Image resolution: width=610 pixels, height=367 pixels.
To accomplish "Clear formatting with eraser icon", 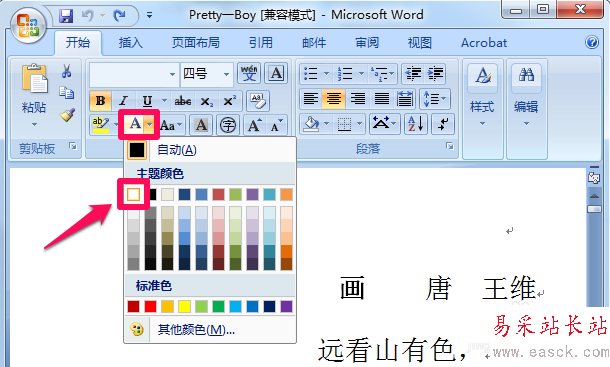I will 257,101.
